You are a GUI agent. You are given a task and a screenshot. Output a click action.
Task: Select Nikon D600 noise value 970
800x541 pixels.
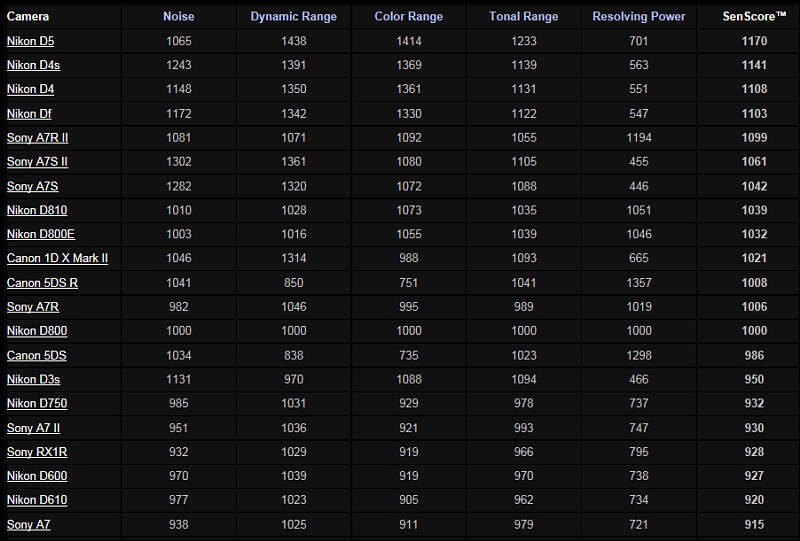(x=179, y=475)
